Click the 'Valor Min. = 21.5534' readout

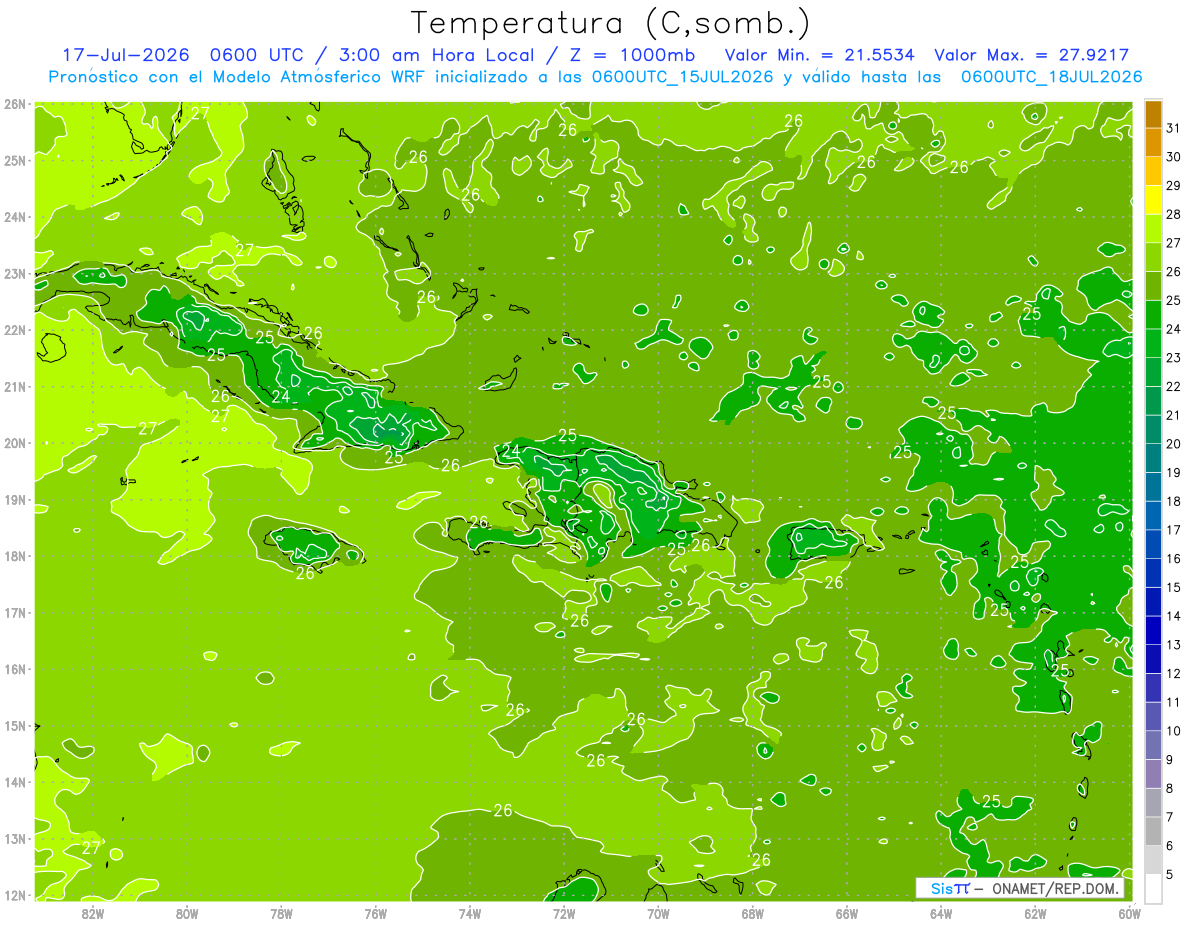coord(820,55)
